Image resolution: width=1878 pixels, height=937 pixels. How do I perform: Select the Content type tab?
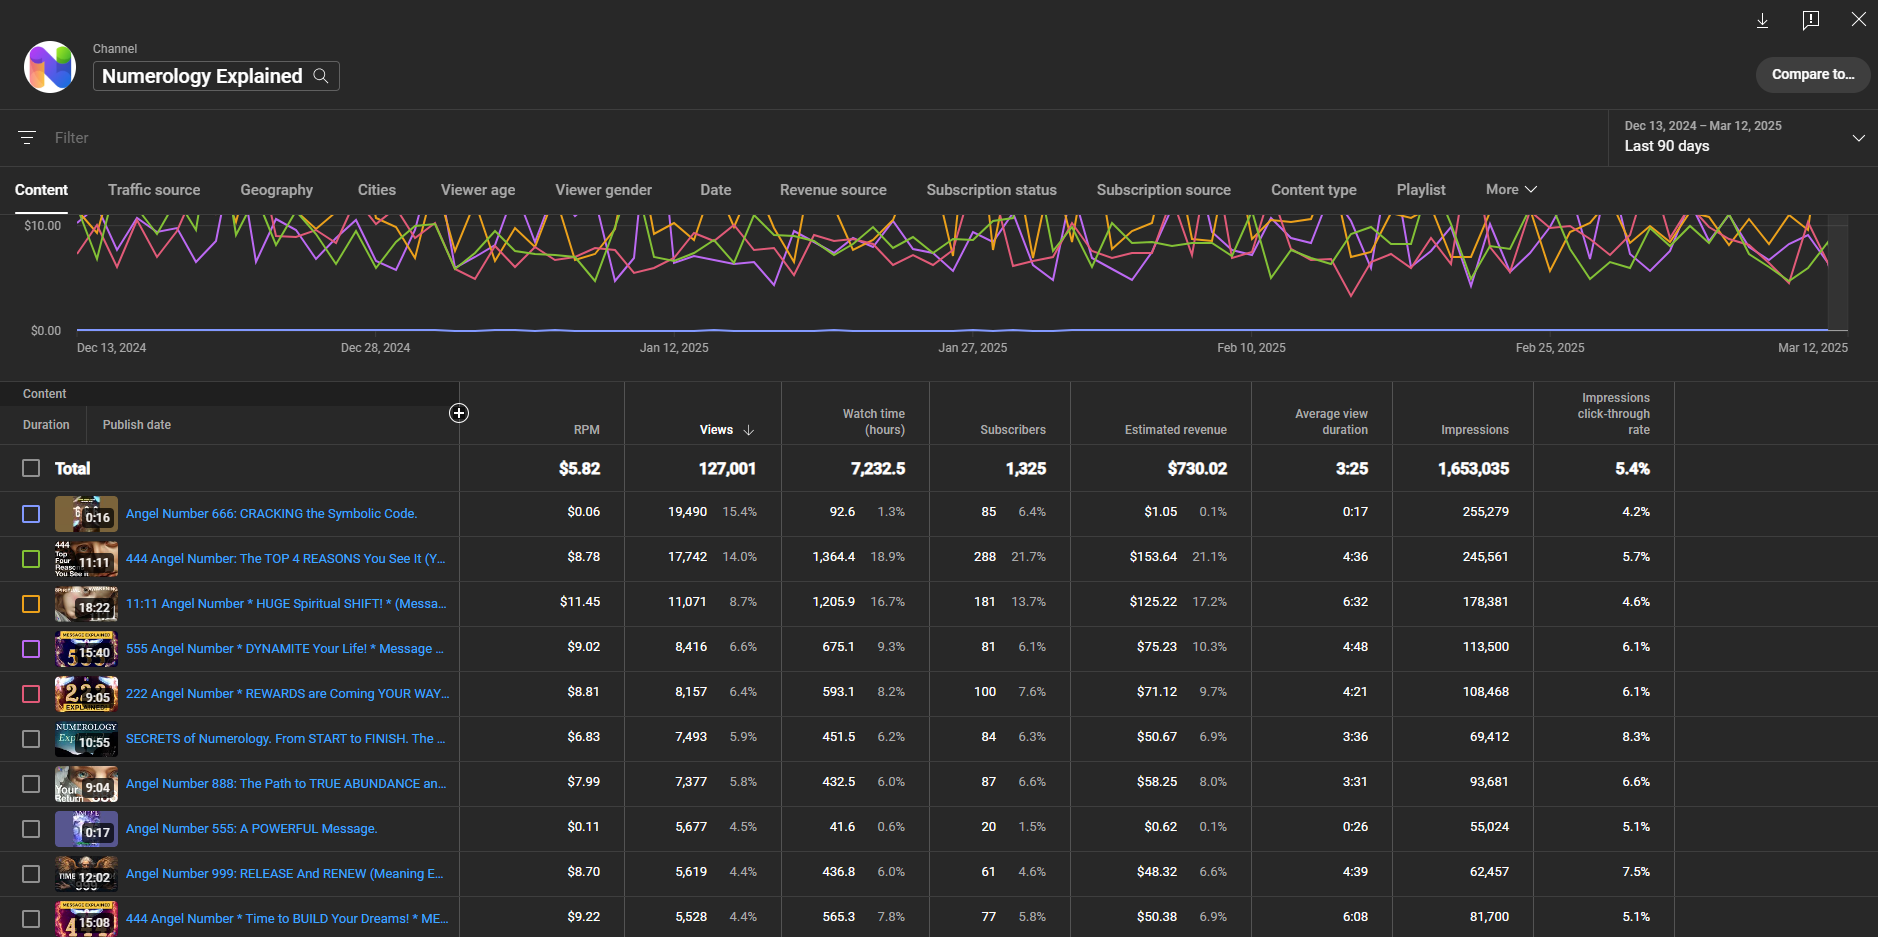tap(1314, 190)
